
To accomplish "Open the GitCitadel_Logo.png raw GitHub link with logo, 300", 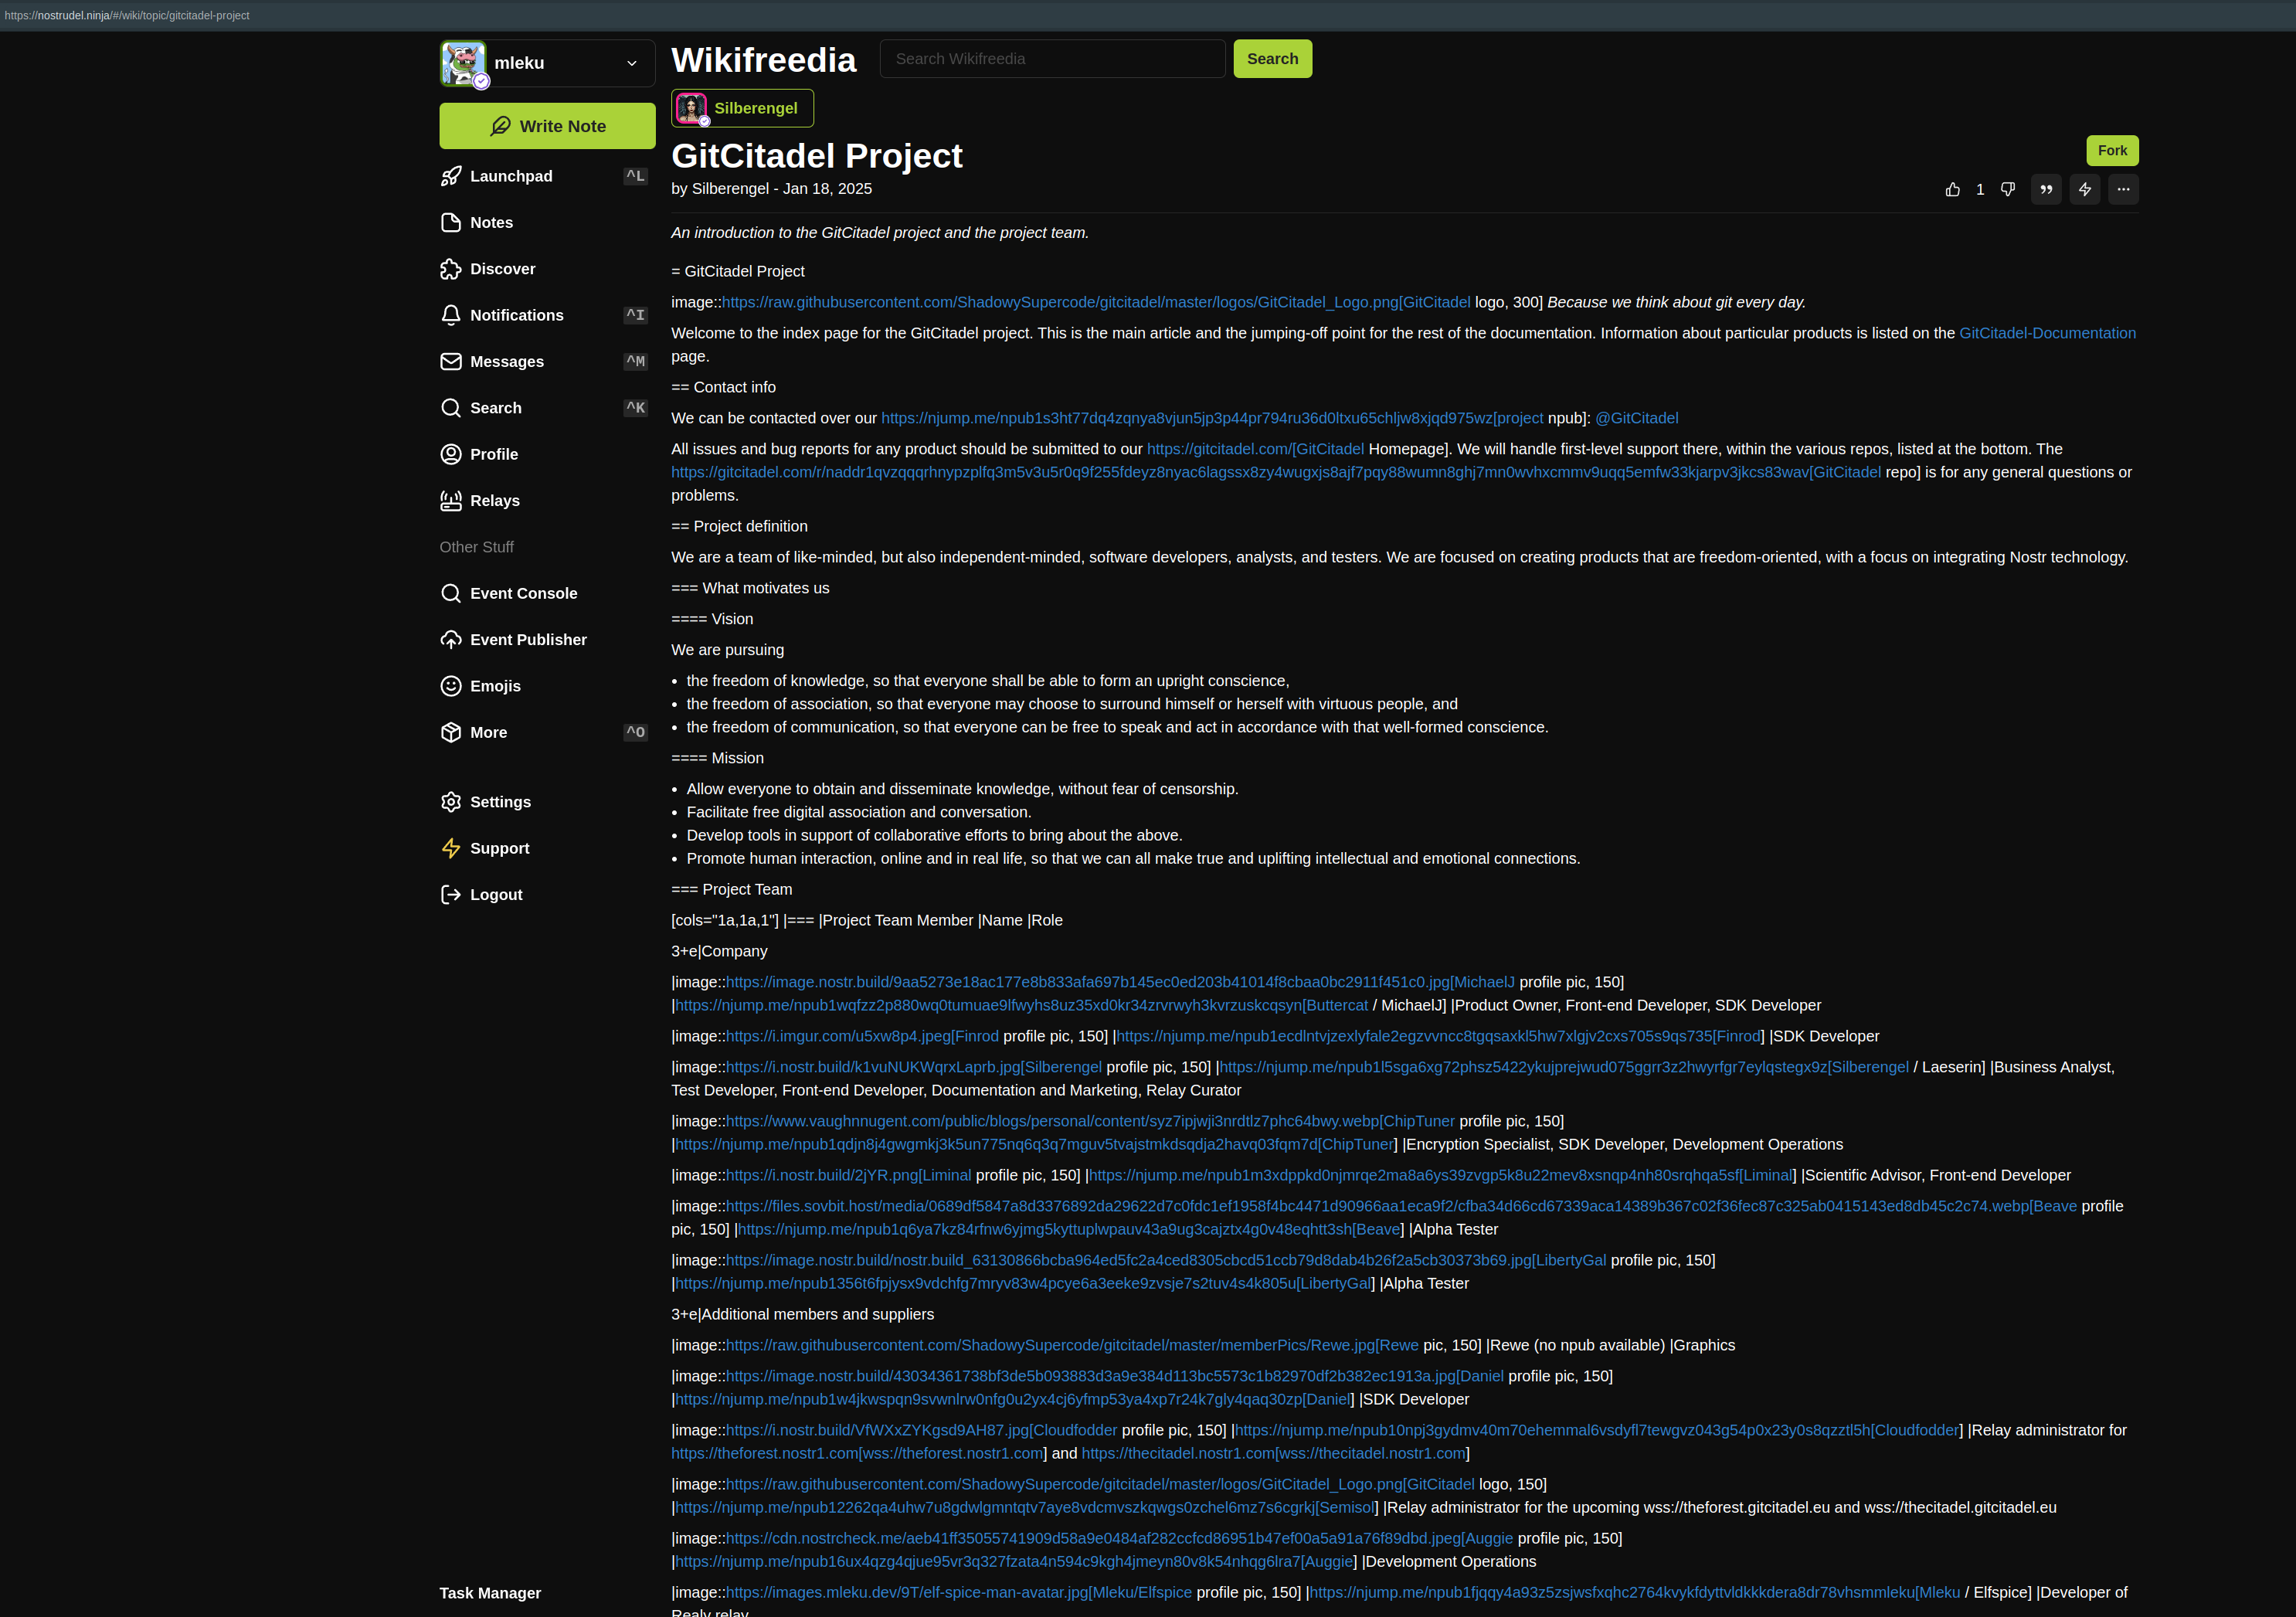I will 1096,302.
